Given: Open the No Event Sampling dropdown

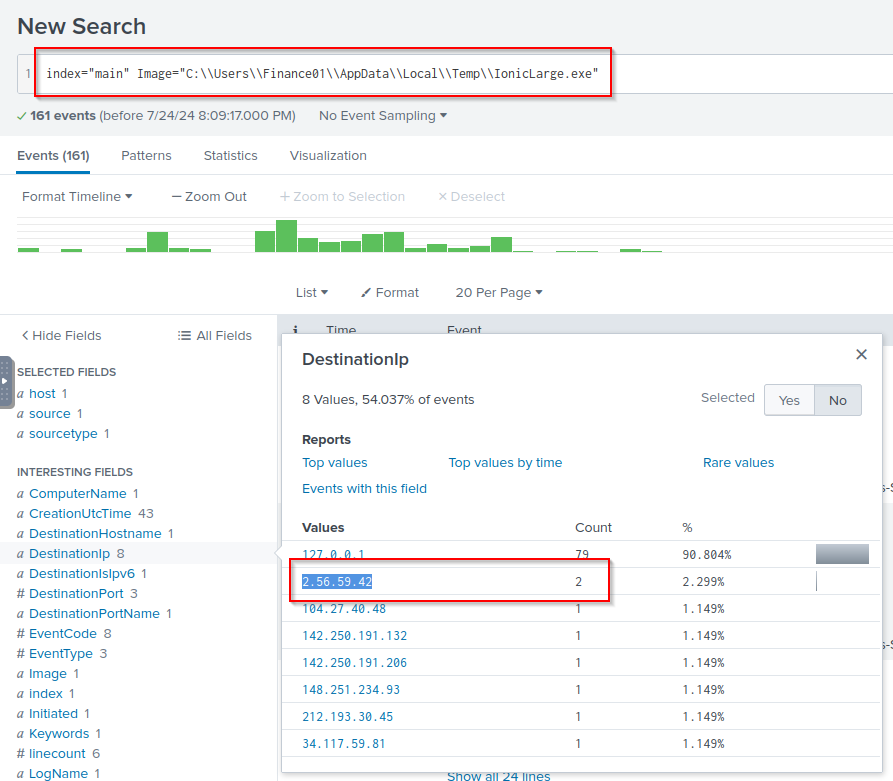Looking at the screenshot, I should coord(382,116).
